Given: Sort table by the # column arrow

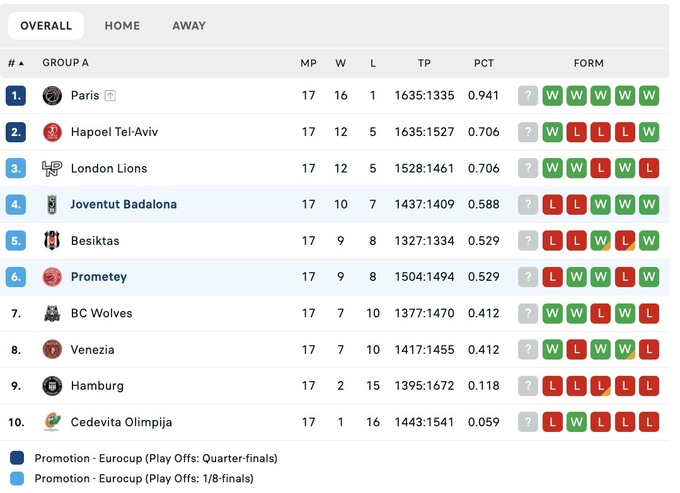Looking at the screenshot, I should (x=21, y=63).
